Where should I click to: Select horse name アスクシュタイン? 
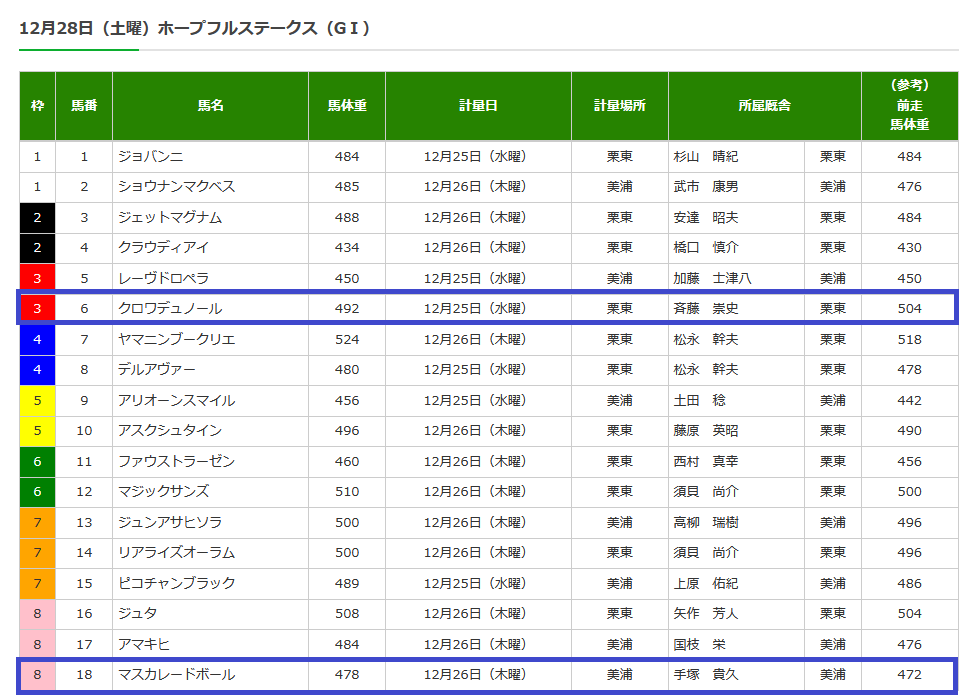[x=170, y=431]
